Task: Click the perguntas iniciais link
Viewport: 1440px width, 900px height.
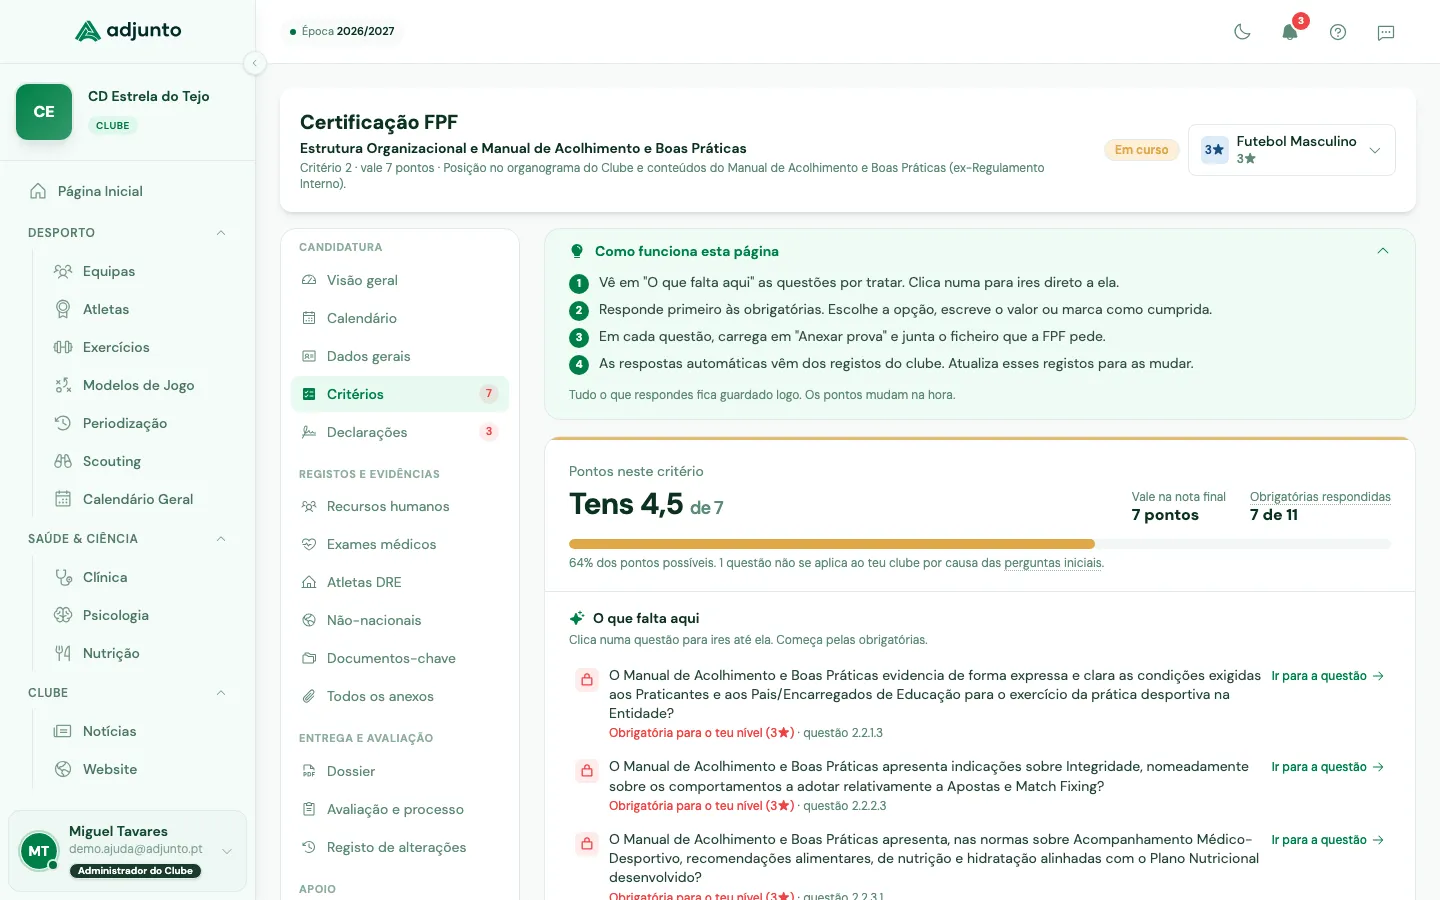Action: click(x=1053, y=563)
